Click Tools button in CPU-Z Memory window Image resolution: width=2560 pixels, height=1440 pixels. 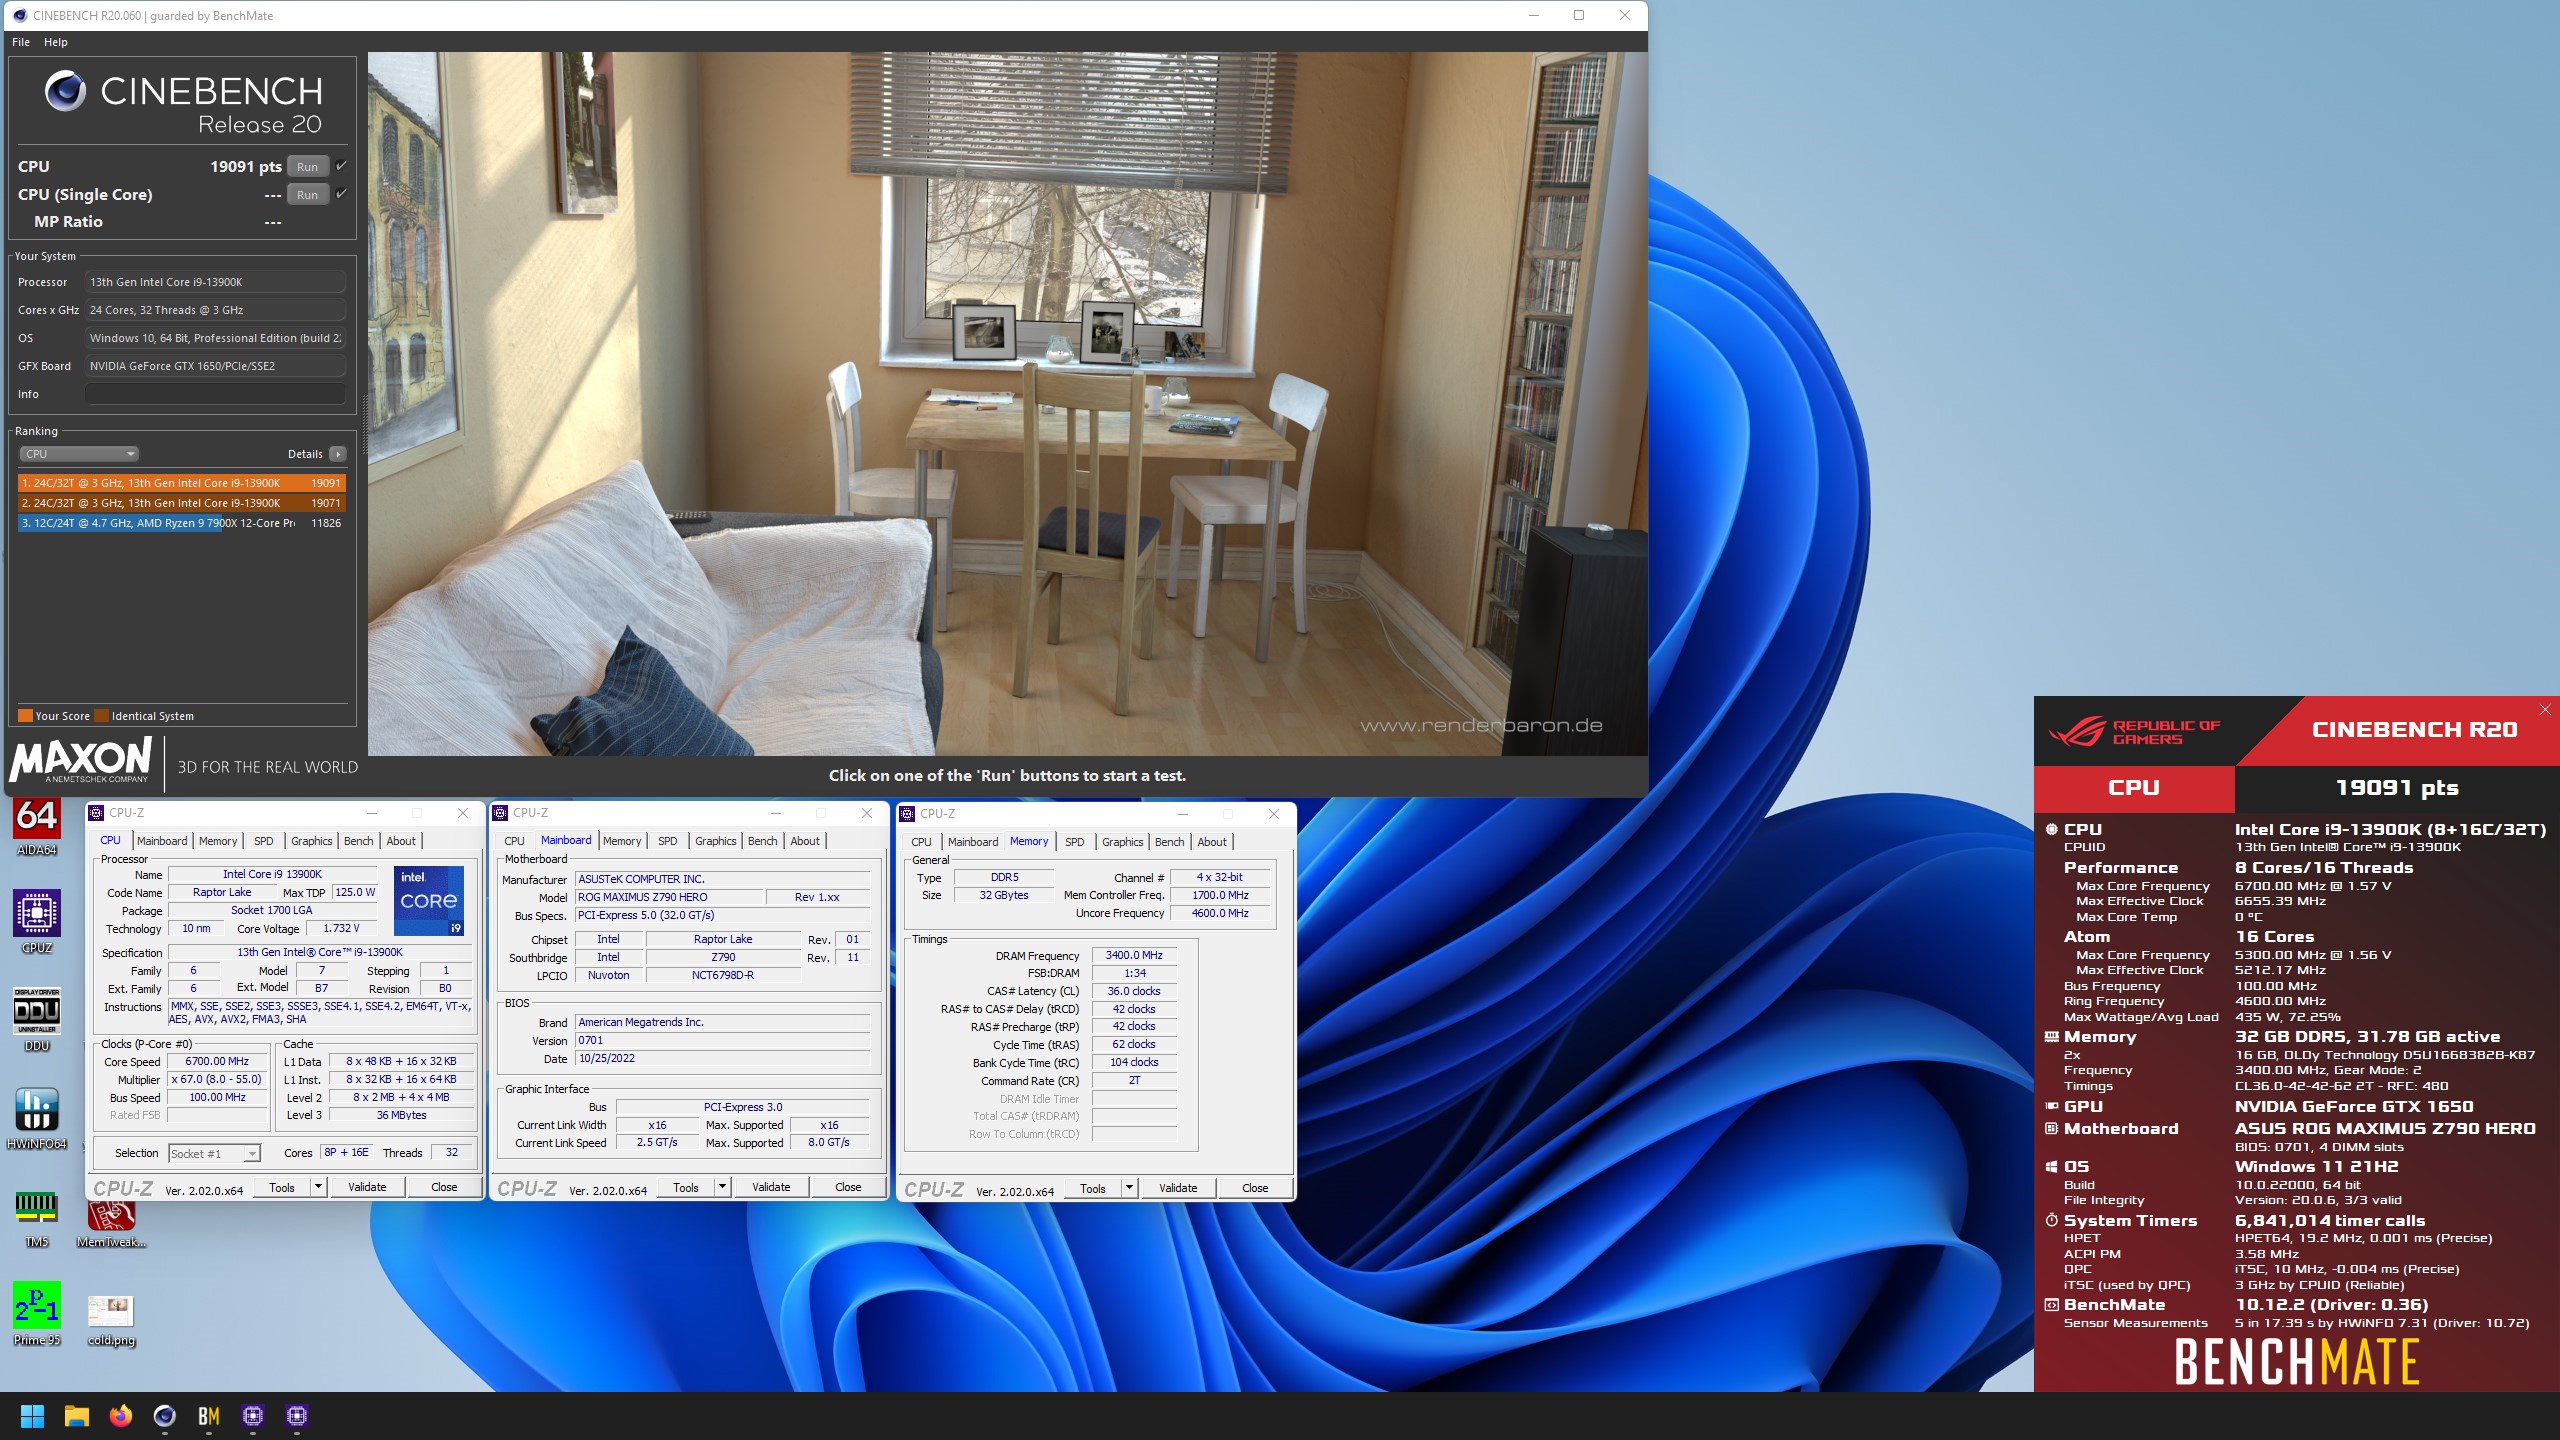(x=1093, y=1189)
